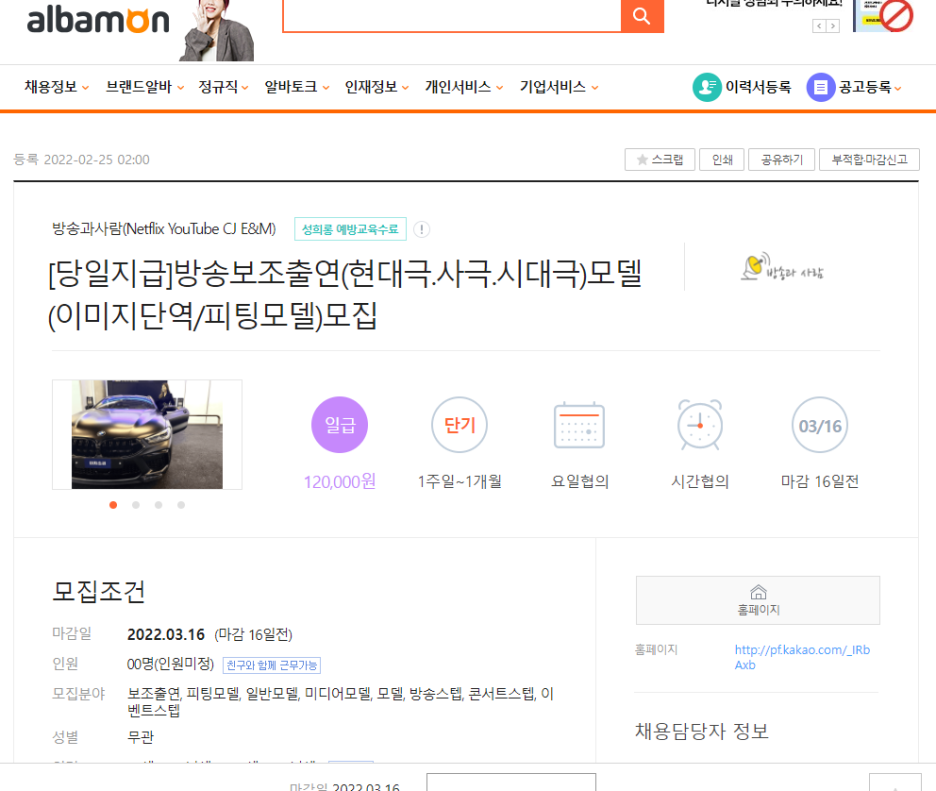Click the 03/16 deadline circle icon

point(820,425)
